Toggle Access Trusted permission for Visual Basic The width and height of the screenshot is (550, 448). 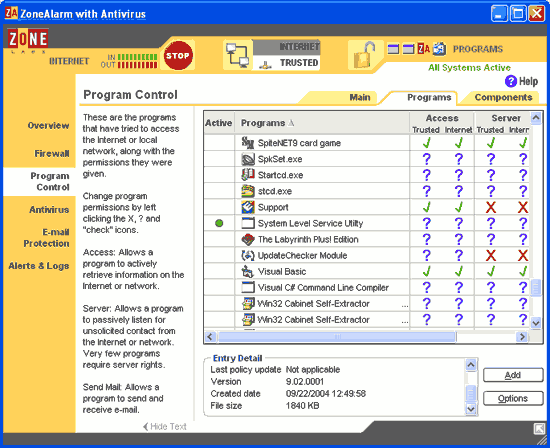pyautogui.click(x=427, y=271)
